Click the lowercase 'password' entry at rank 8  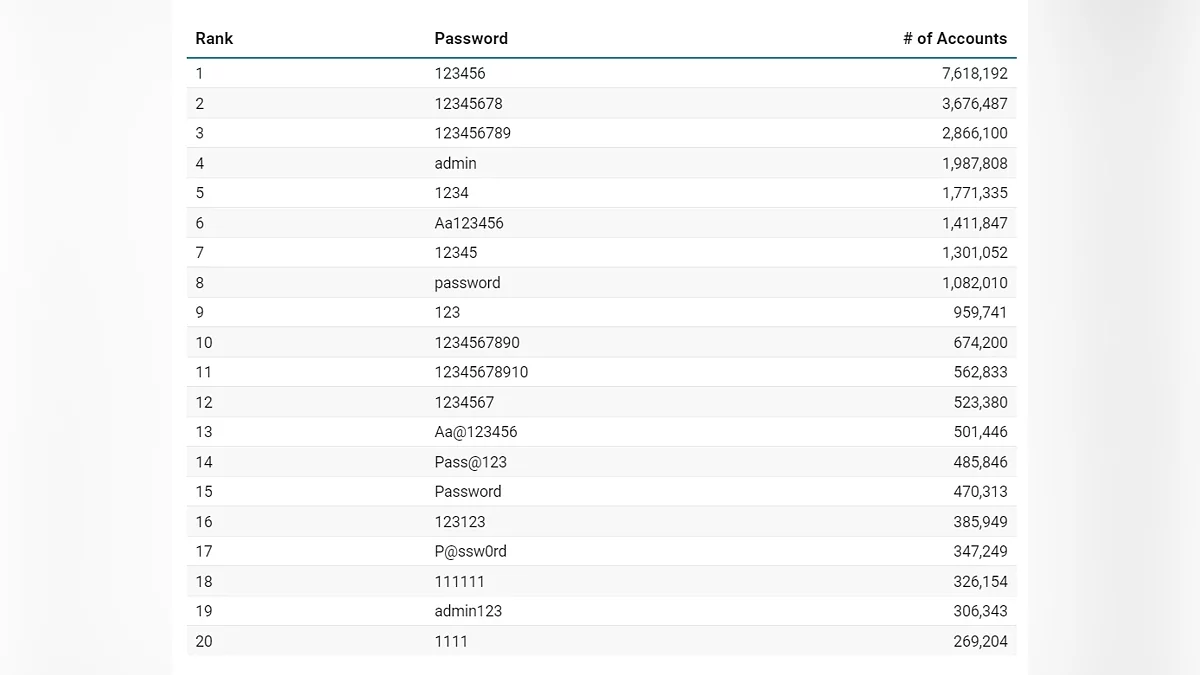467,283
